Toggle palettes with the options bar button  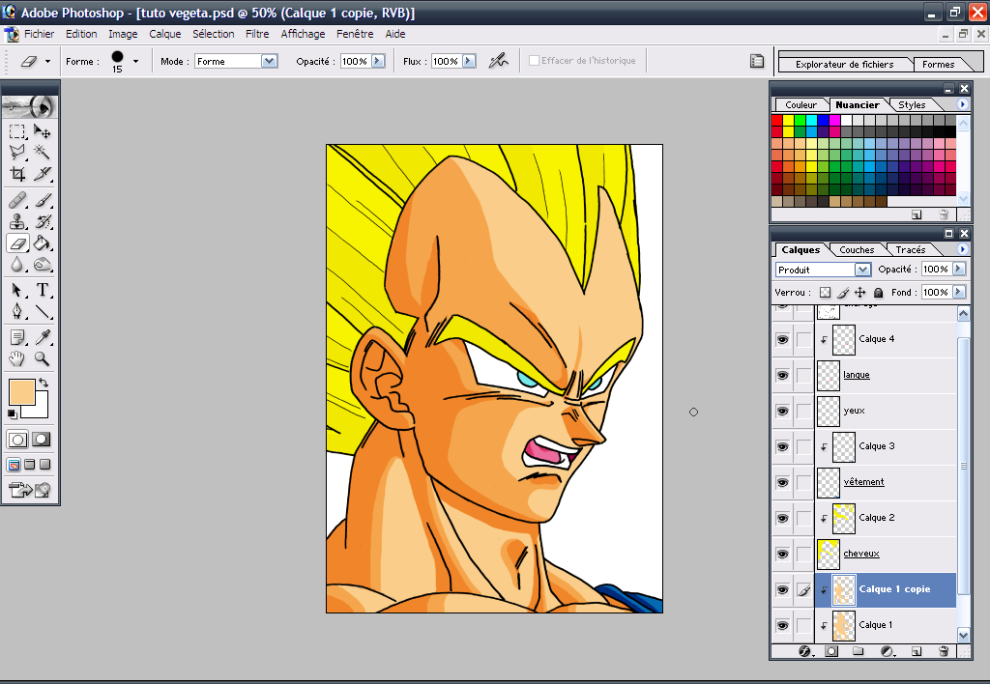click(756, 61)
